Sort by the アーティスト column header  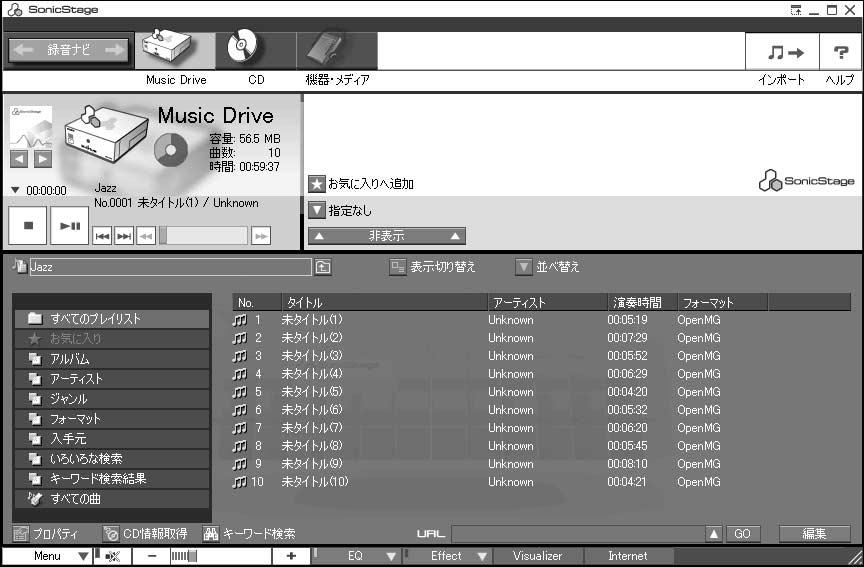tap(547, 303)
